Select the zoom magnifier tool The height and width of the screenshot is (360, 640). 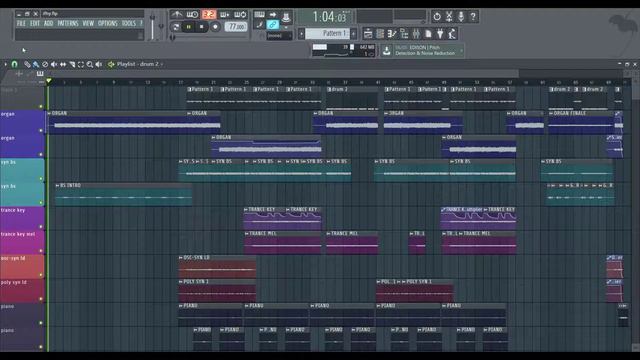[x=90, y=64]
